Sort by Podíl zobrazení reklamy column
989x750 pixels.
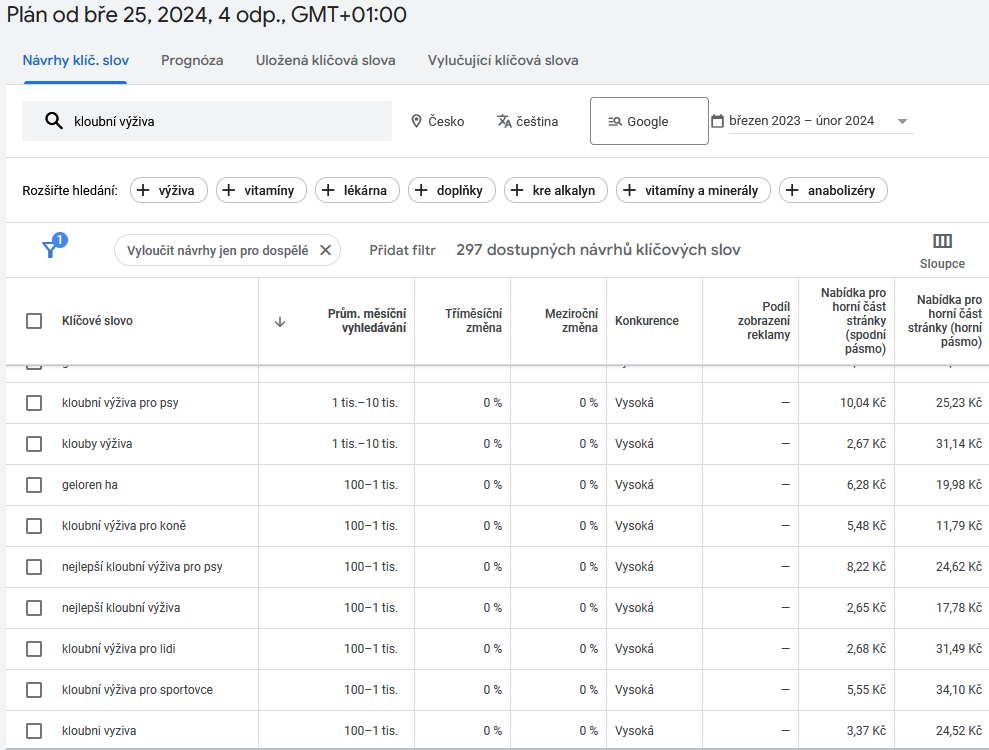[x=763, y=321]
